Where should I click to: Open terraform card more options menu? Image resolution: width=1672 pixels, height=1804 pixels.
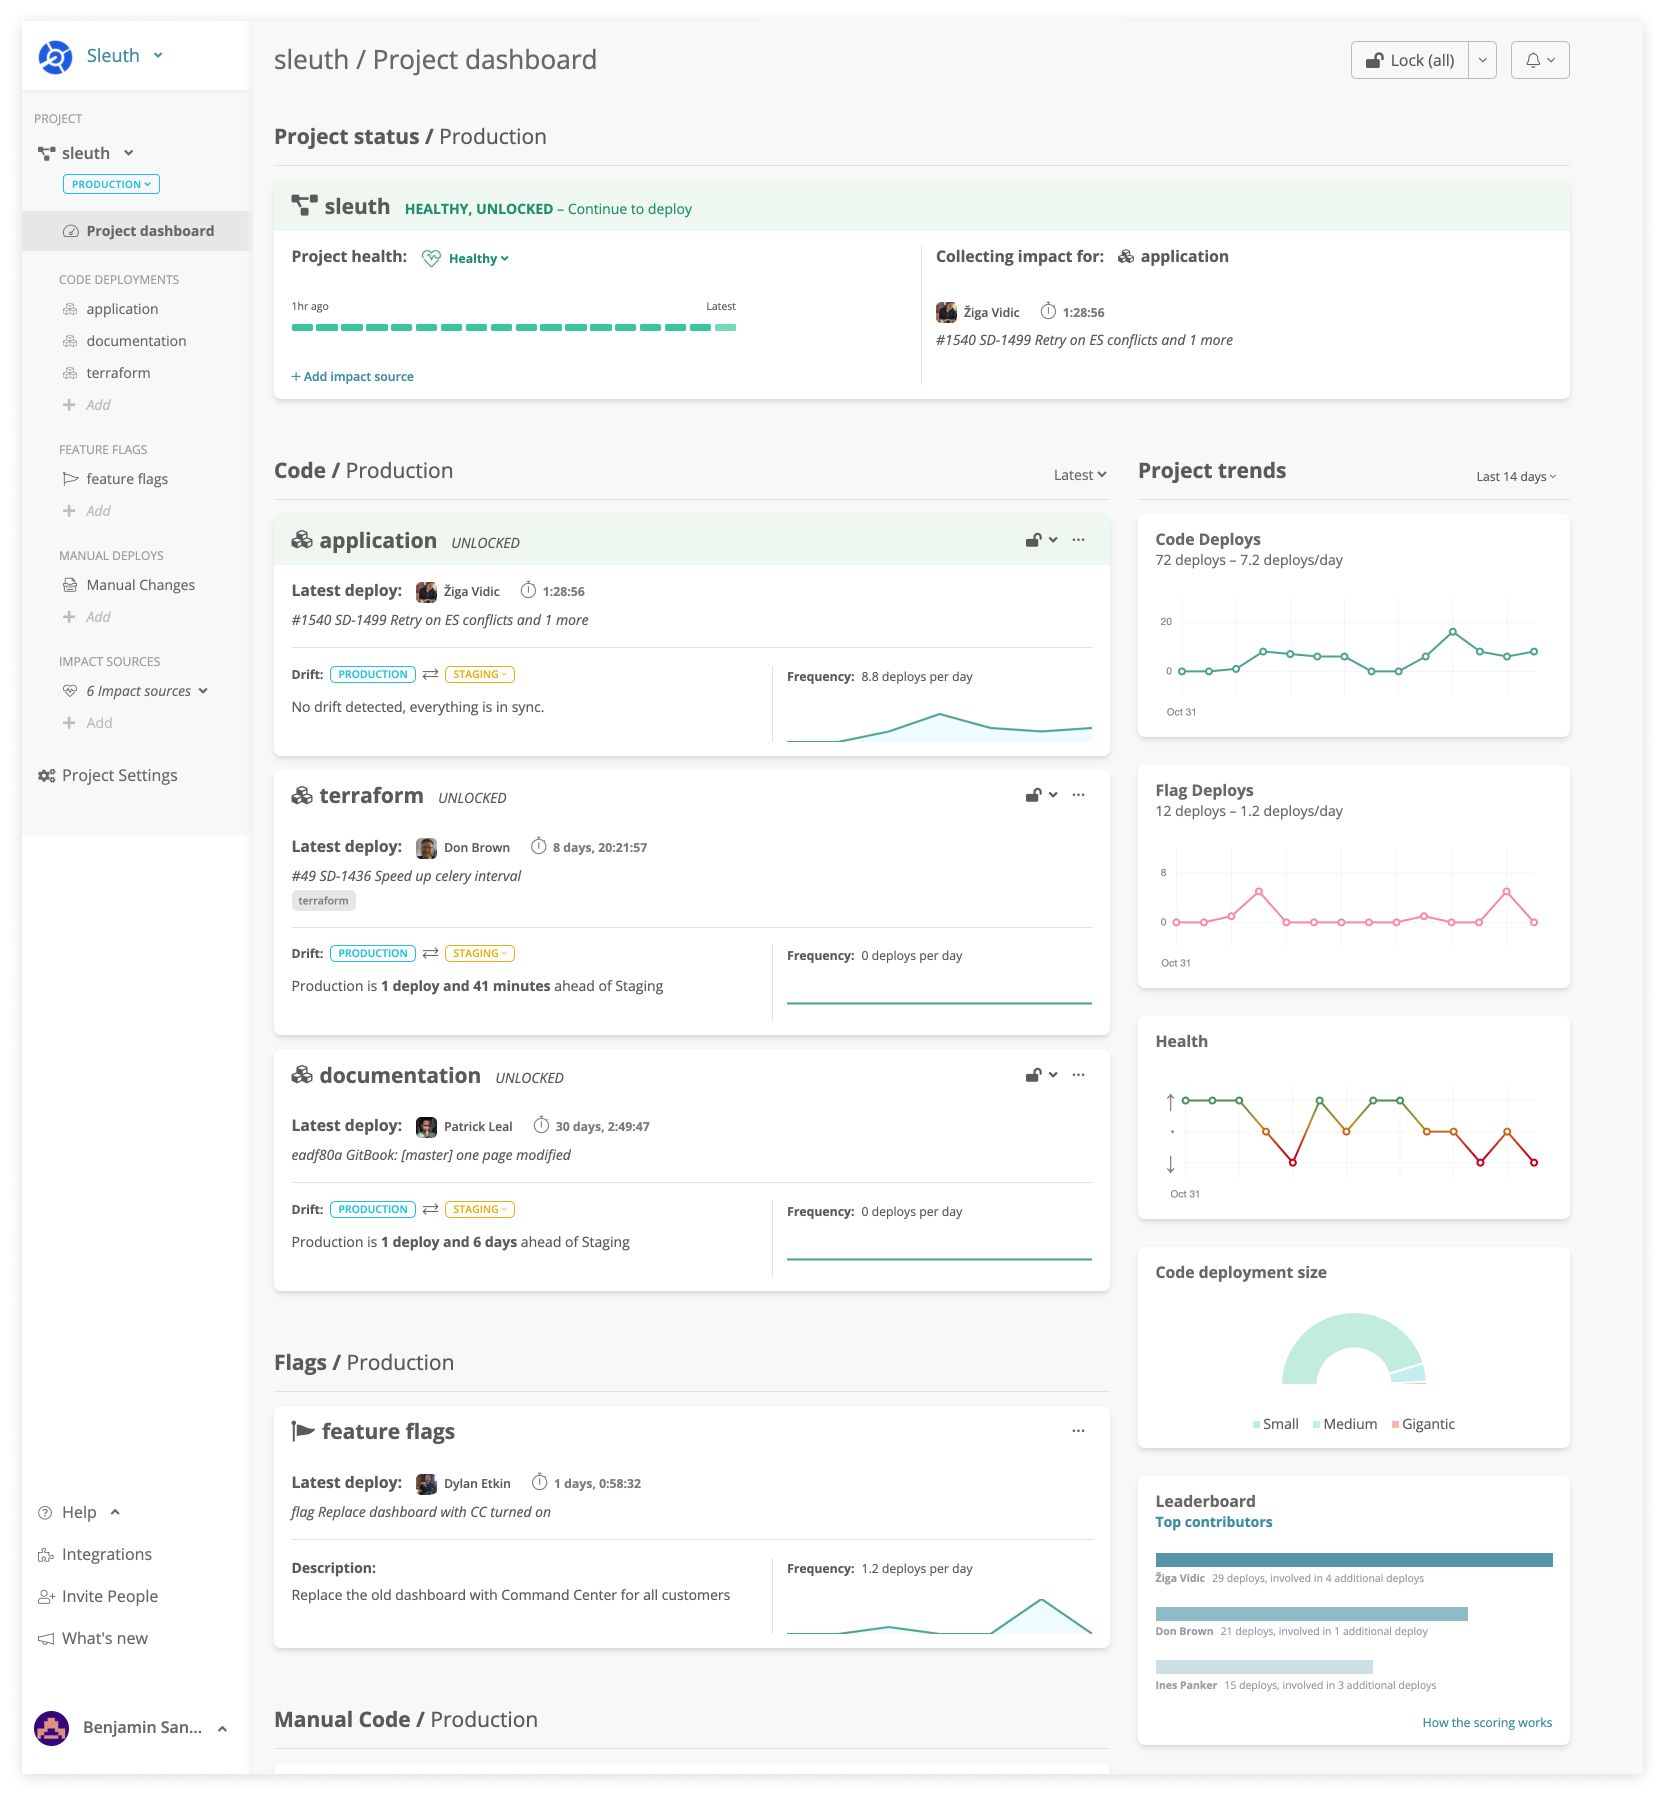point(1078,795)
